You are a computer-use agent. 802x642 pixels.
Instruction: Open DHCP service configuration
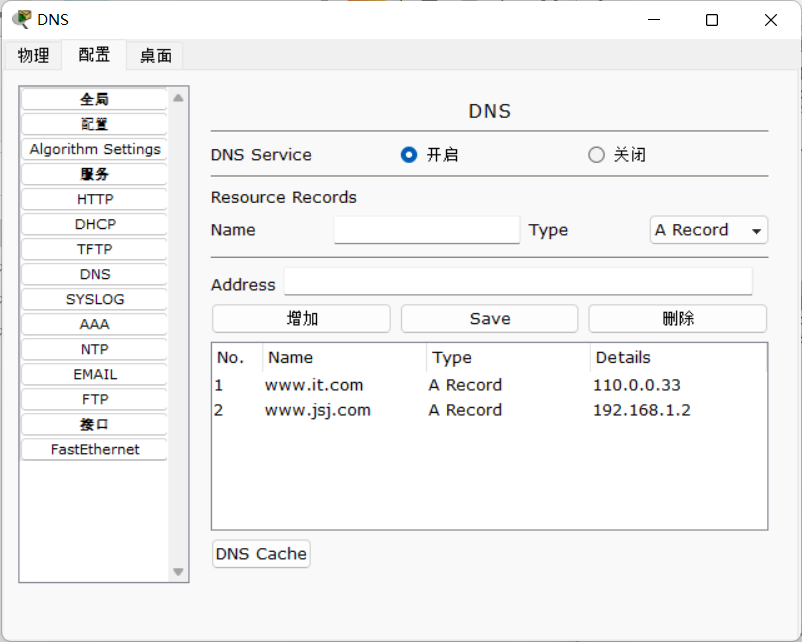pos(95,224)
